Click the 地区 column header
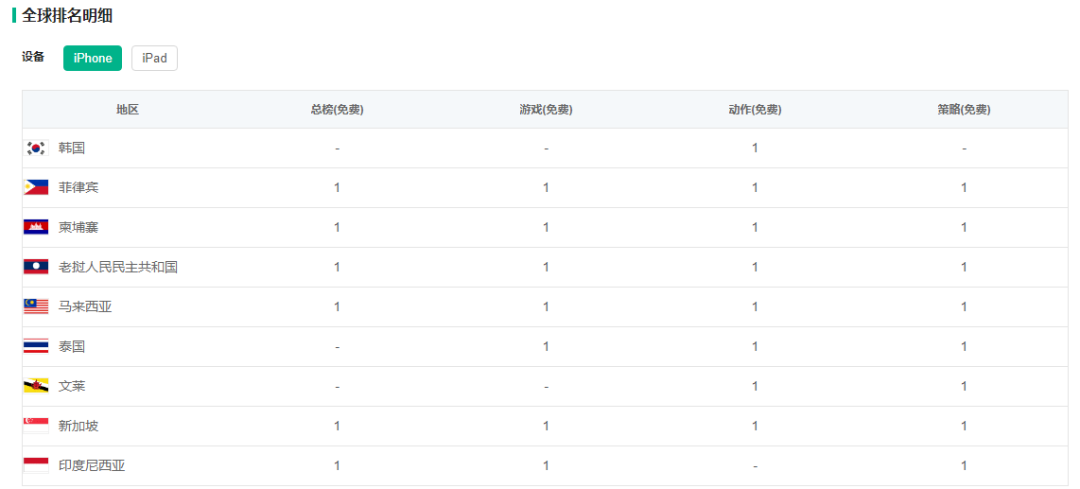1080x489 pixels. coord(127,110)
